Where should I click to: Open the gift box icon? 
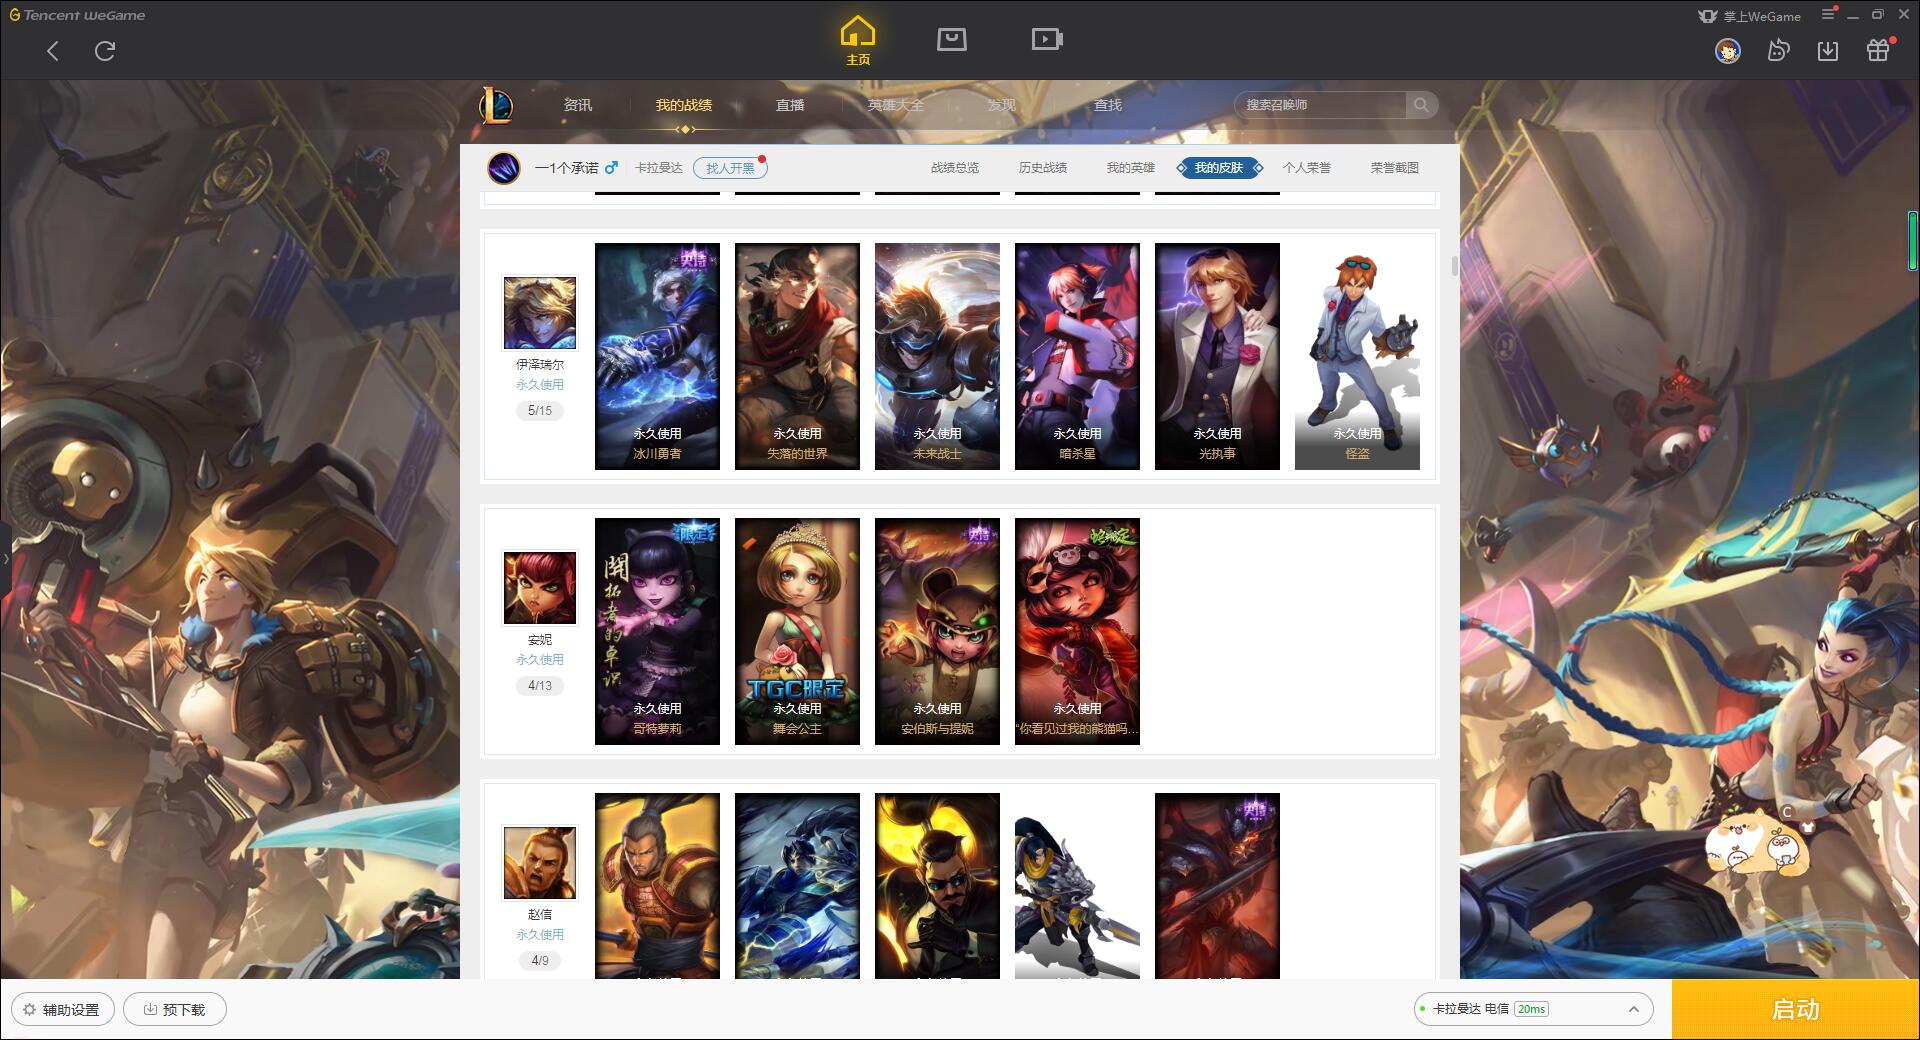pyautogui.click(x=1878, y=50)
